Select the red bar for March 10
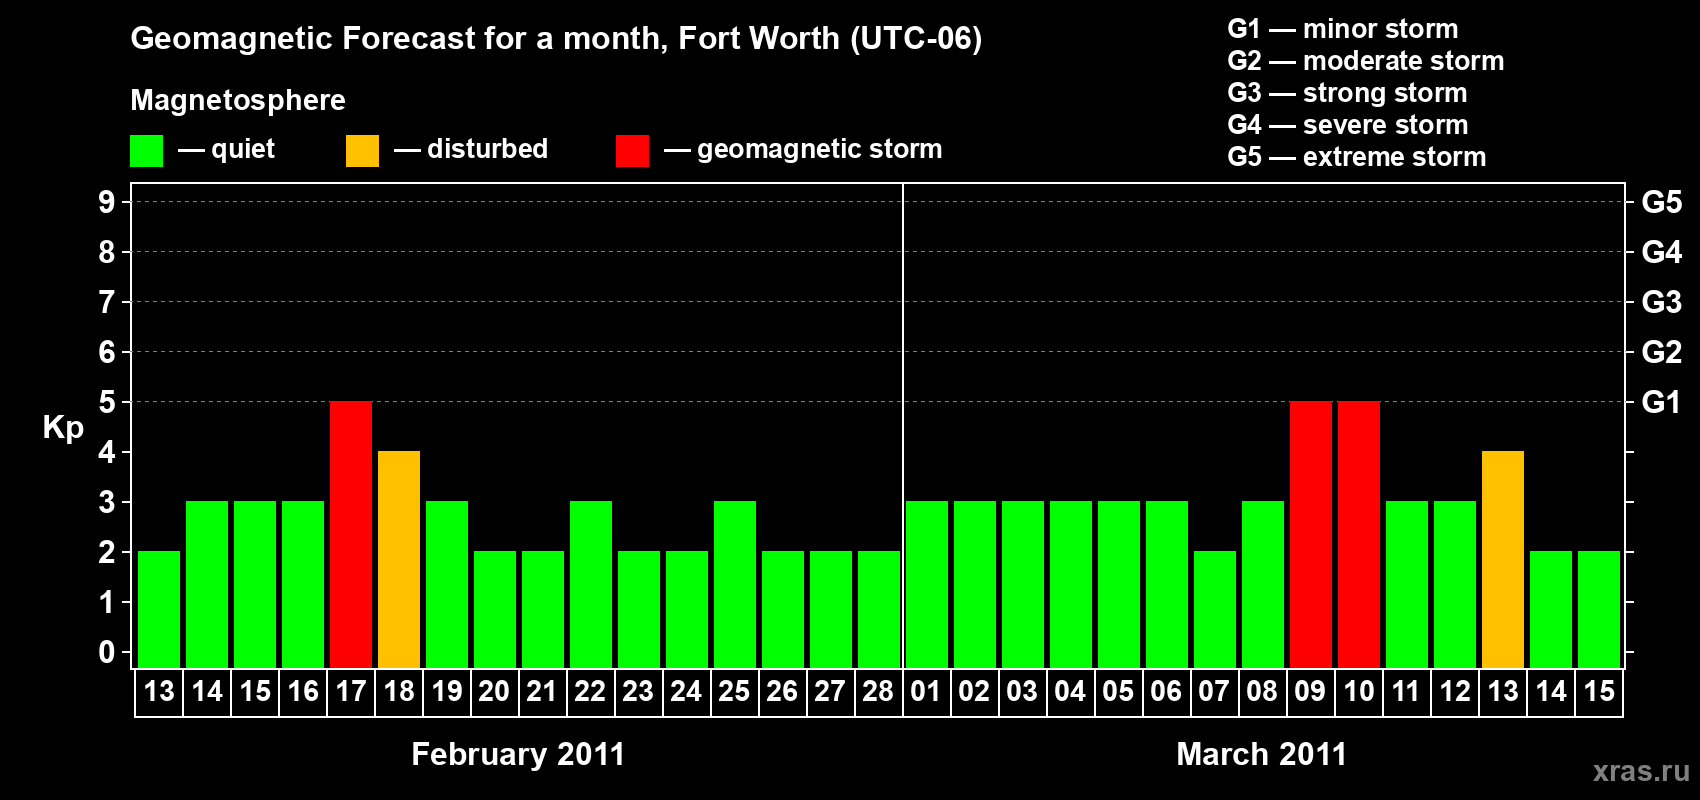The image size is (1700, 800). [1359, 535]
